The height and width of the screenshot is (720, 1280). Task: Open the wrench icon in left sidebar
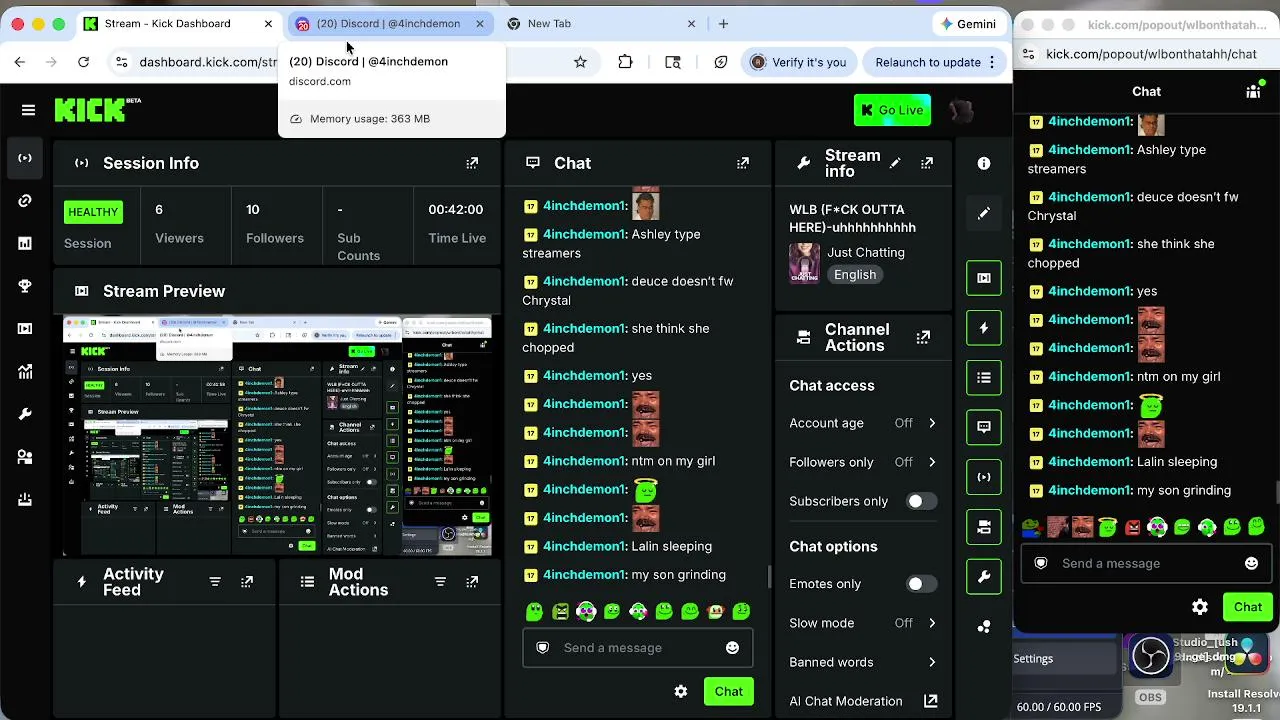pyautogui.click(x=25, y=414)
